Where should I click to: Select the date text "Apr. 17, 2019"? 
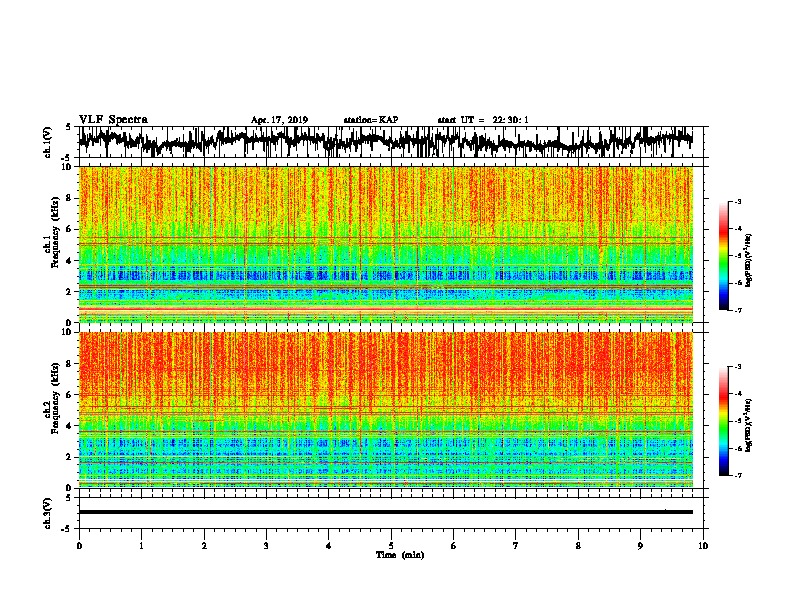coord(279,120)
